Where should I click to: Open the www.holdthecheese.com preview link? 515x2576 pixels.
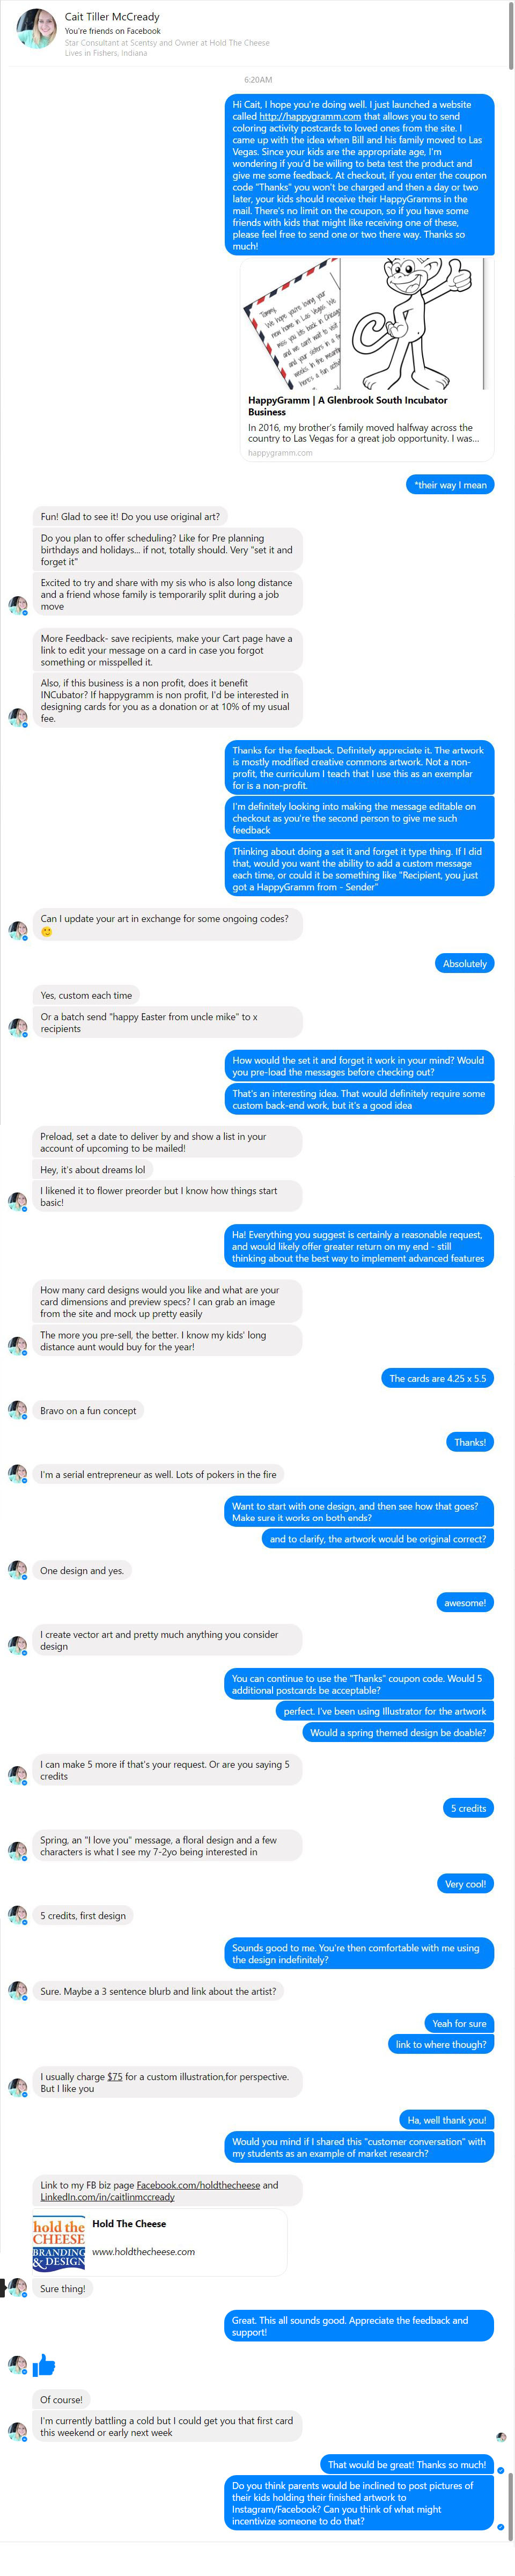[x=143, y=2251]
